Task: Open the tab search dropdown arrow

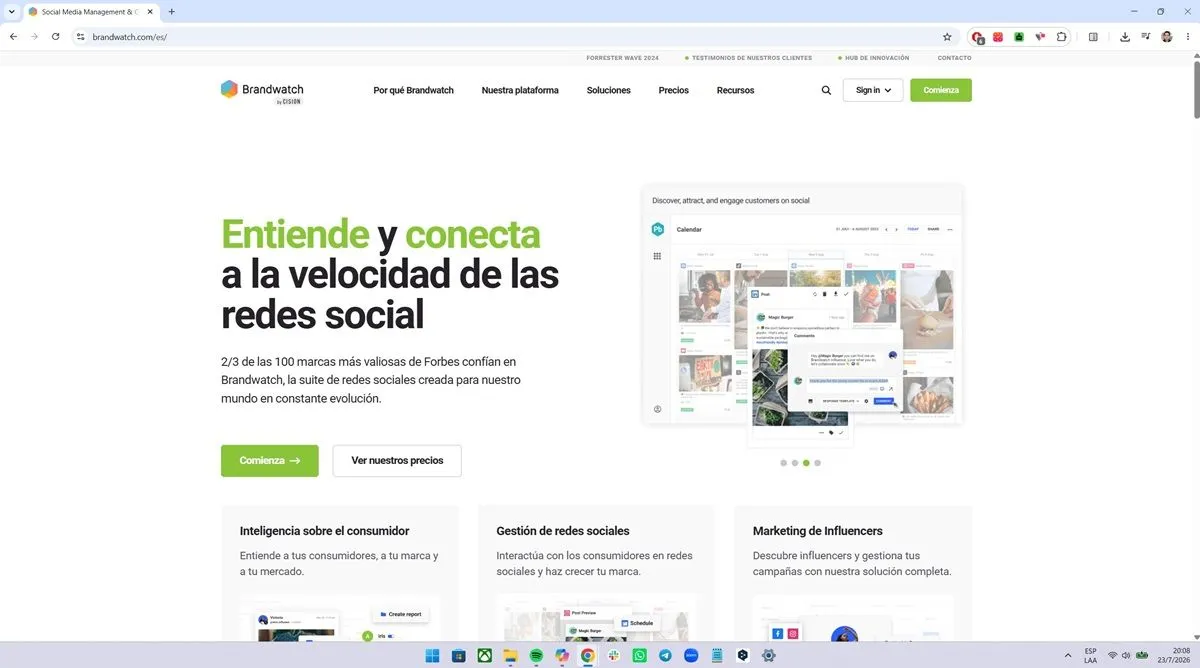Action: 10,11
